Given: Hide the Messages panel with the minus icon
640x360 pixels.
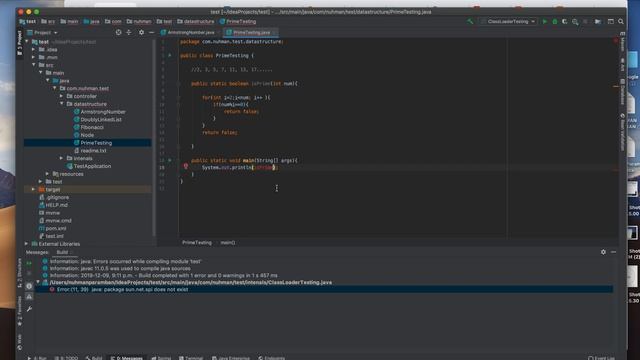Looking at the screenshot, I should click(613, 252).
